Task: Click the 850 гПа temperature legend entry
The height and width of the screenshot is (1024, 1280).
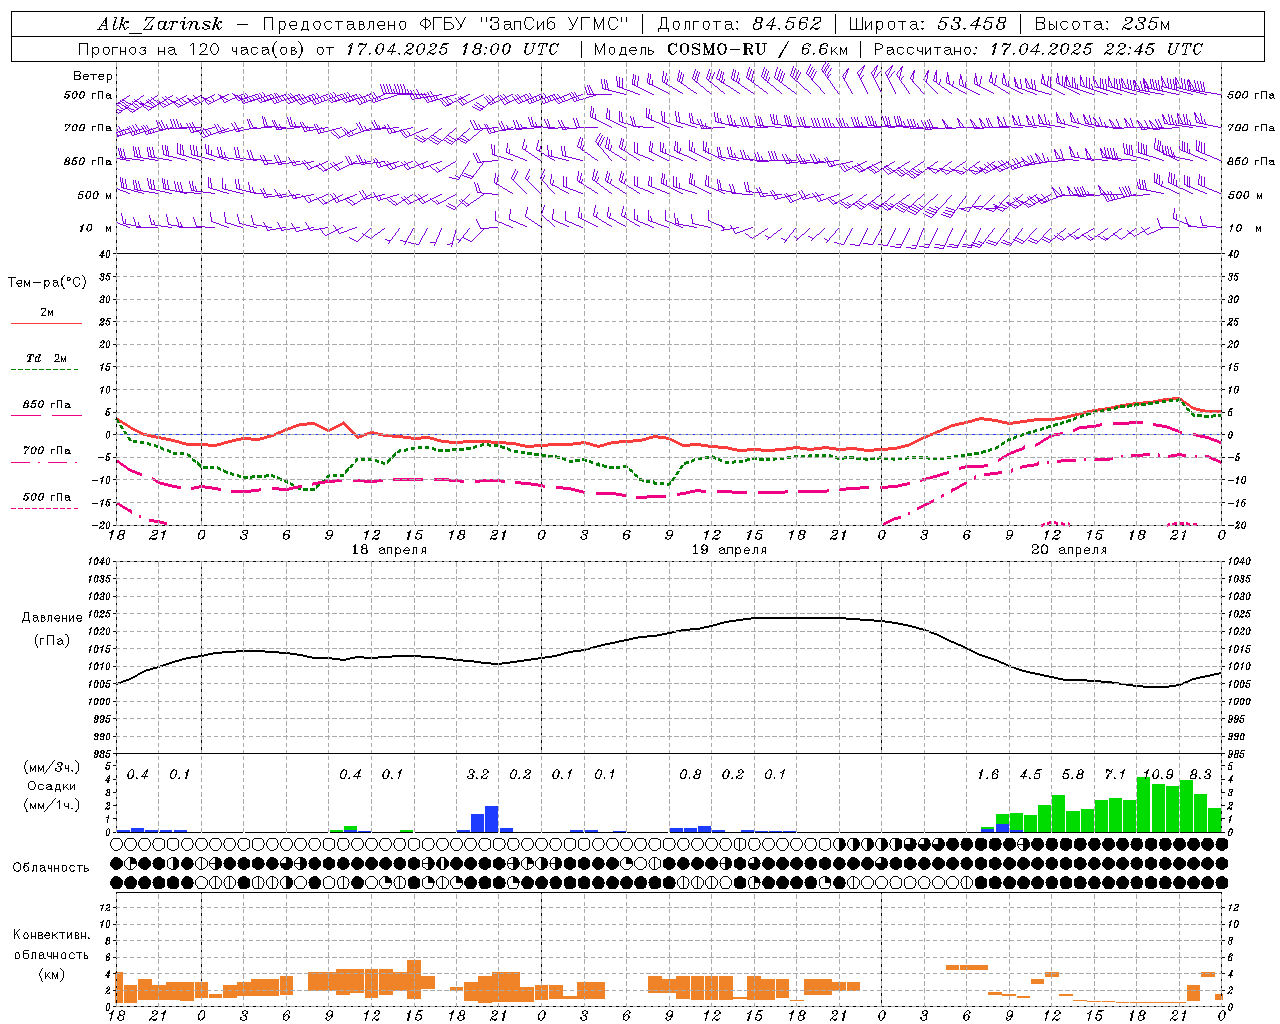Action: pyautogui.click(x=47, y=405)
